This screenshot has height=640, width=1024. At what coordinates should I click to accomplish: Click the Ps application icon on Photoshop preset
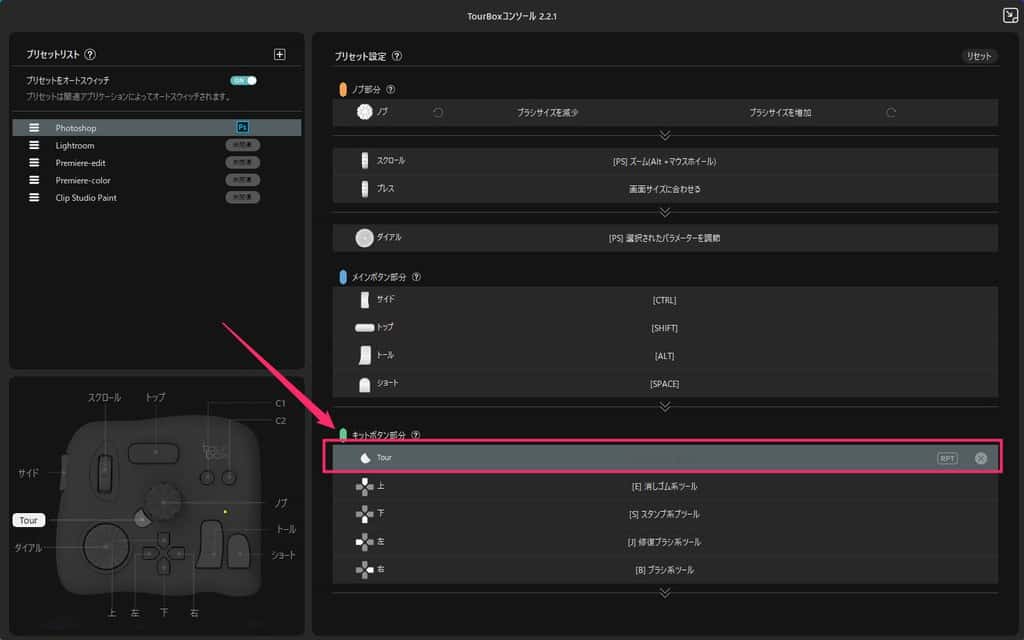242,127
